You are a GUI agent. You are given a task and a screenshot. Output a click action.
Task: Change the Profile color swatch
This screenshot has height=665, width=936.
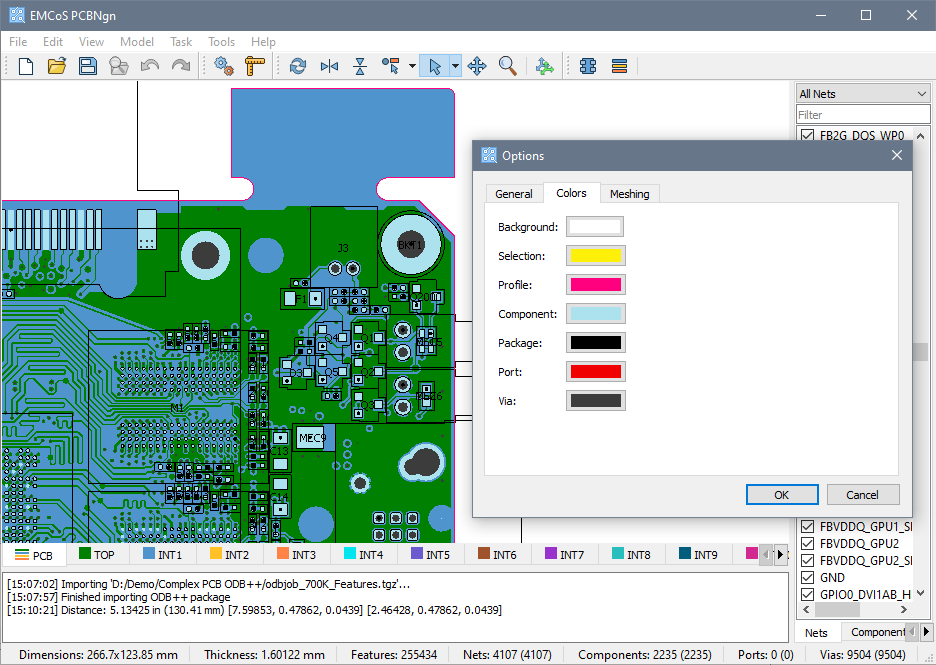pyautogui.click(x=595, y=285)
